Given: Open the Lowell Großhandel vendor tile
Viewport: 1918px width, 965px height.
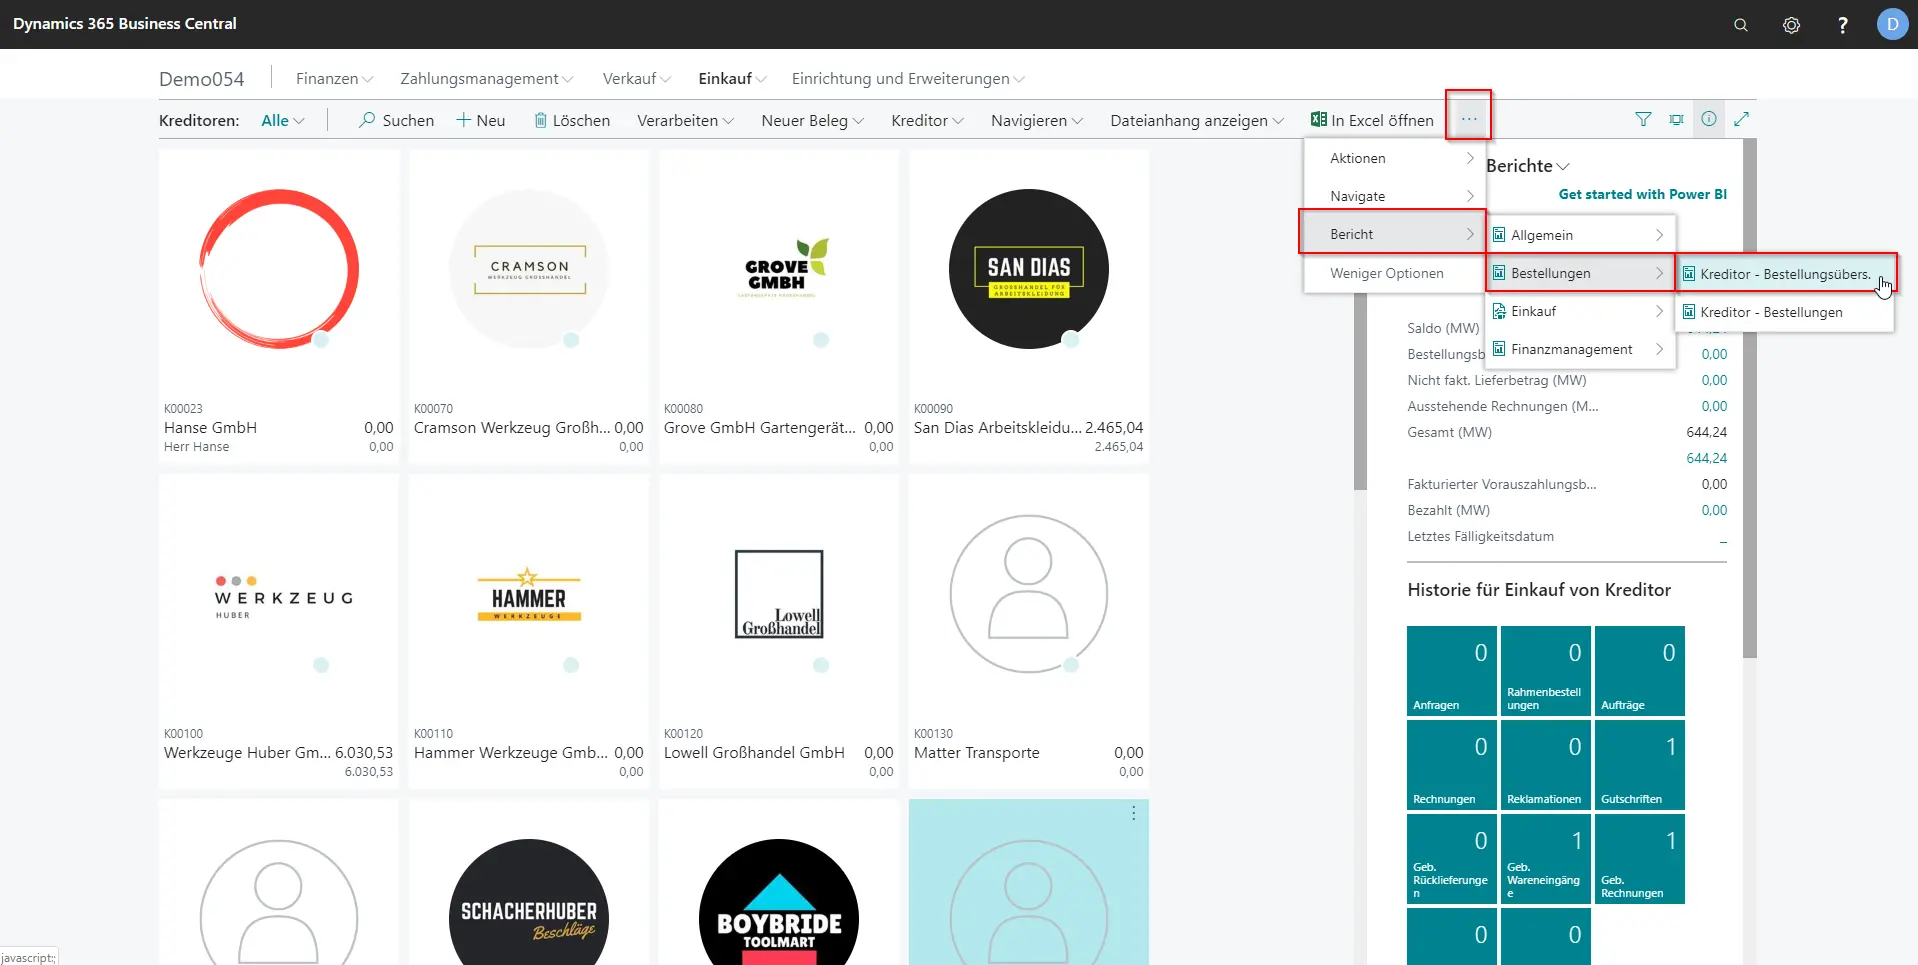Looking at the screenshot, I should tap(779, 631).
